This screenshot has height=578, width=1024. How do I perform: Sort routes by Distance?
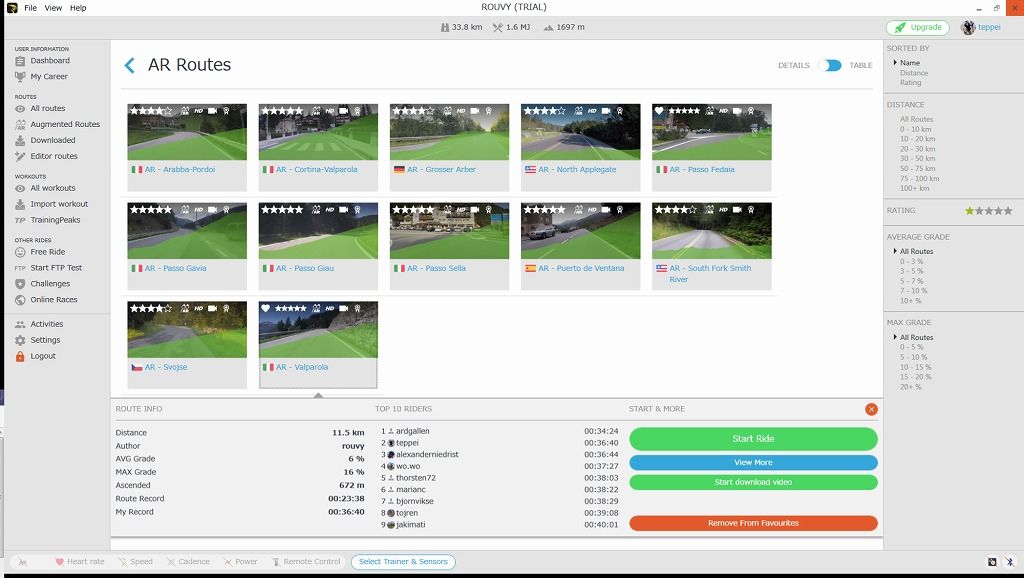point(914,73)
